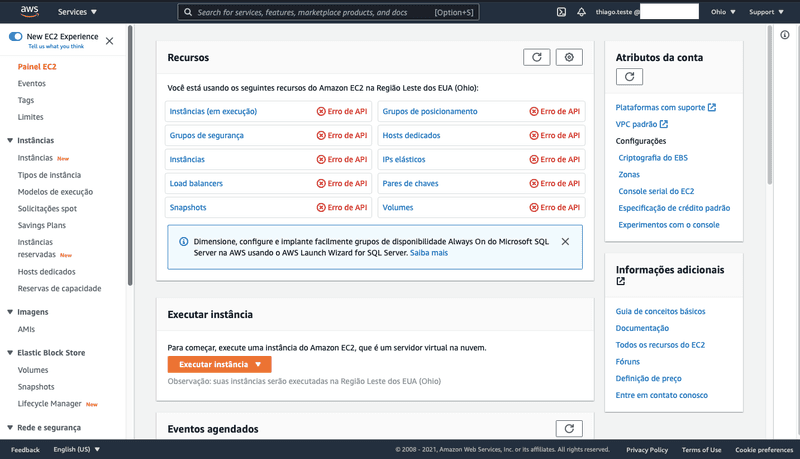This screenshot has width=800, height=459.
Task: Focus the AWS services search field
Action: click(x=328, y=12)
